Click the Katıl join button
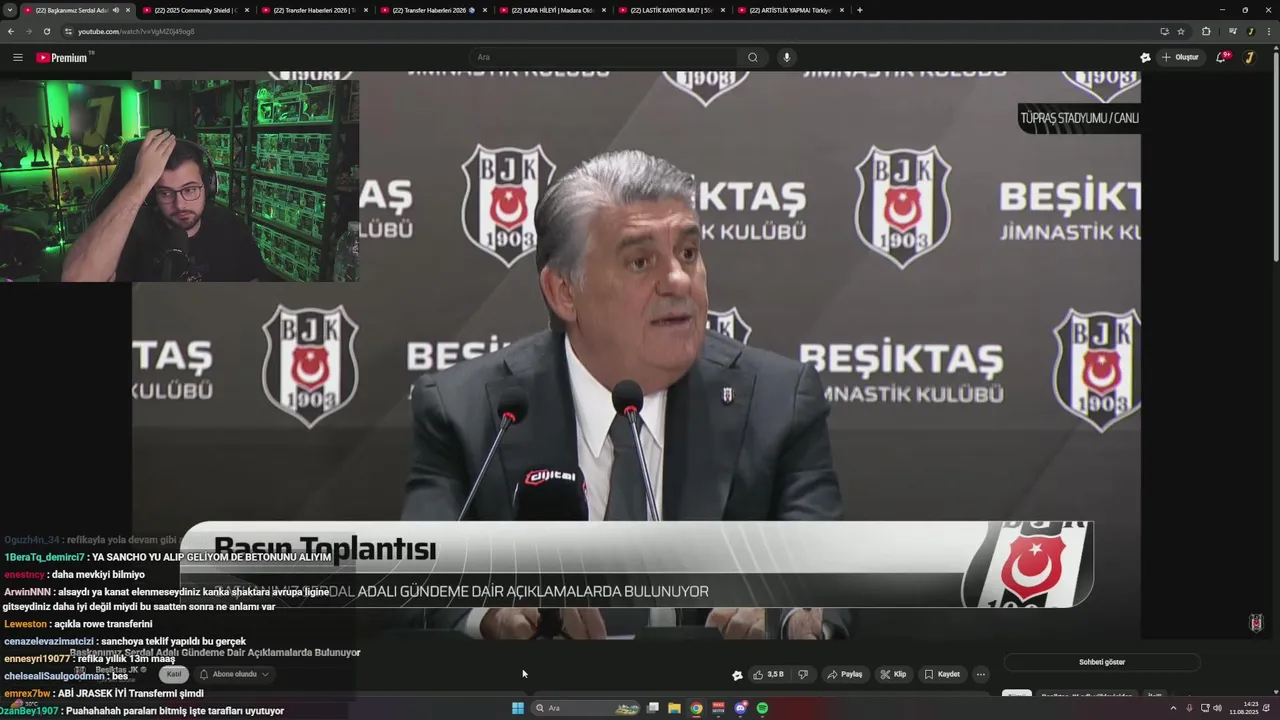Viewport: 1280px width, 720px height. point(174,674)
